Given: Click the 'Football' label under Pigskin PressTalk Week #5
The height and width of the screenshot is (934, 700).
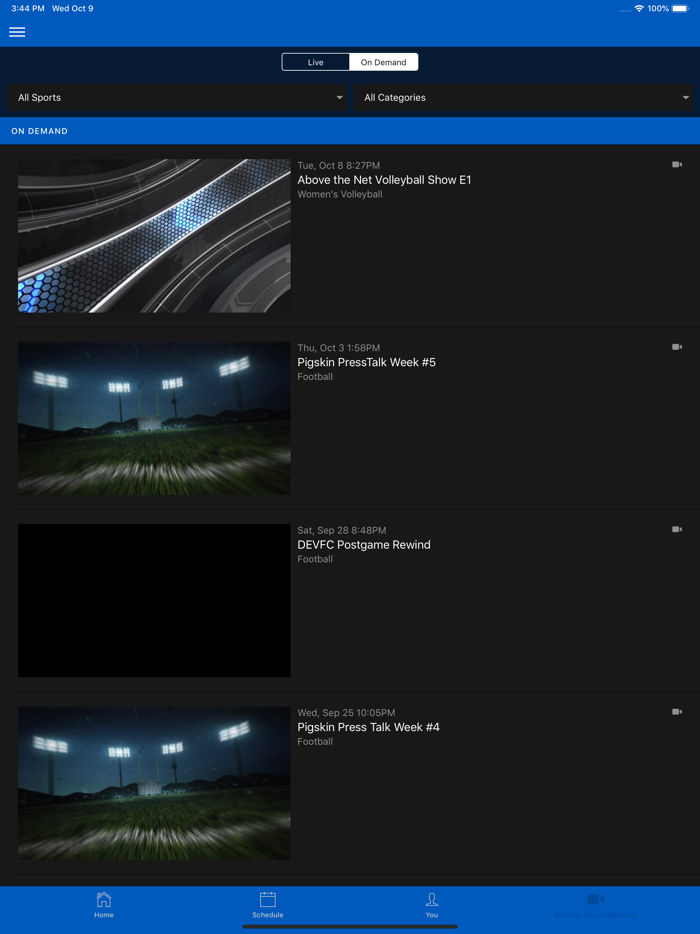Looking at the screenshot, I should click(315, 376).
